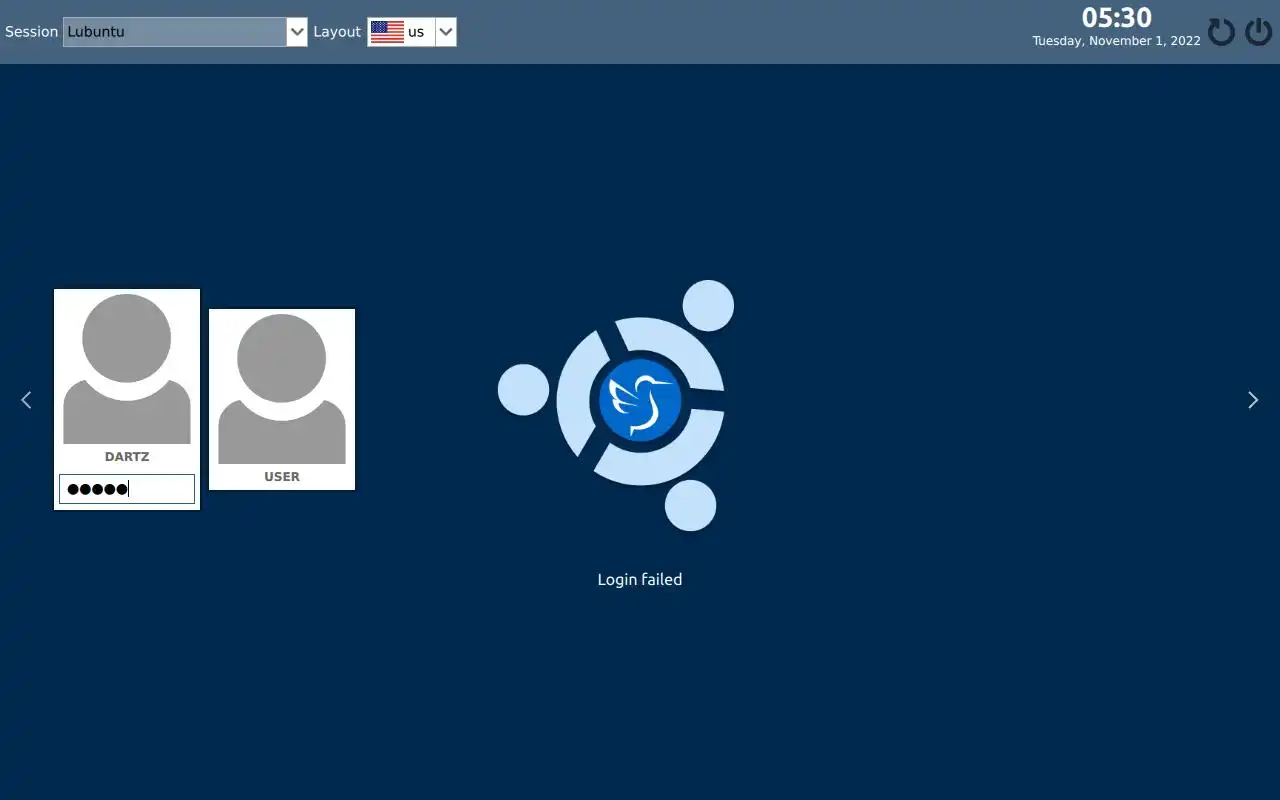Click the Login failed message

tap(640, 579)
